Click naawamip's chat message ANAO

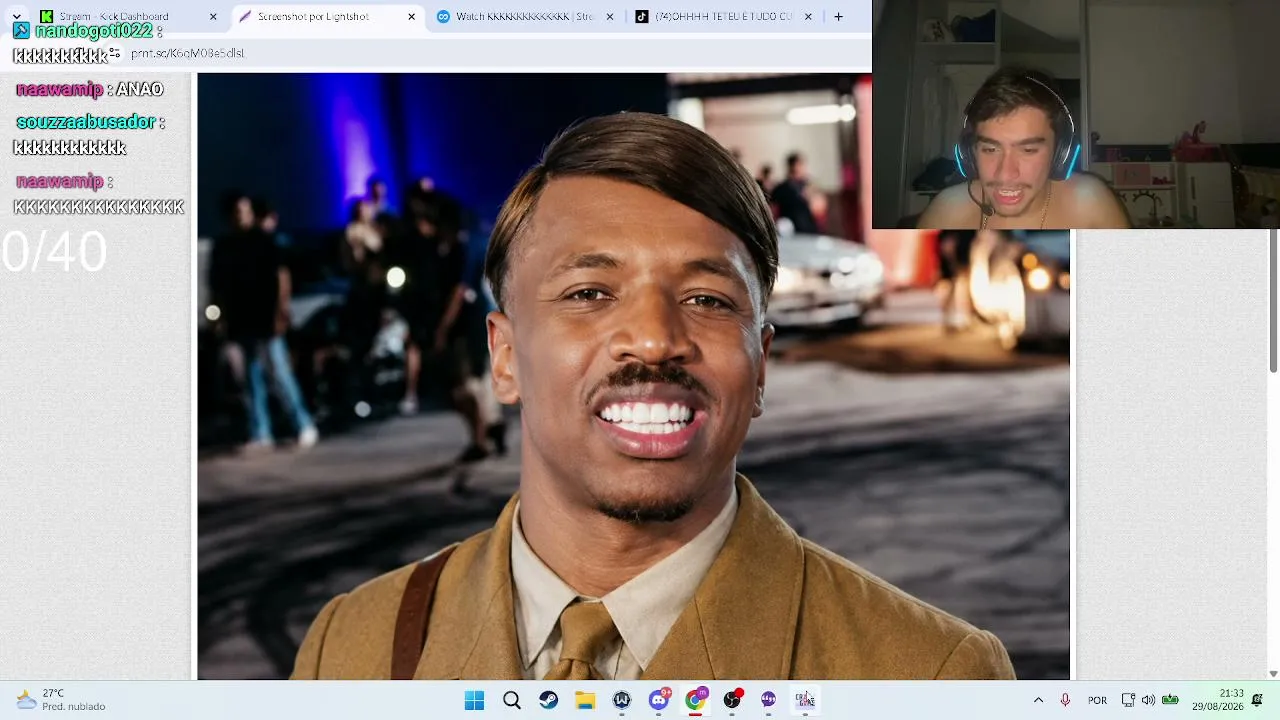140,90
